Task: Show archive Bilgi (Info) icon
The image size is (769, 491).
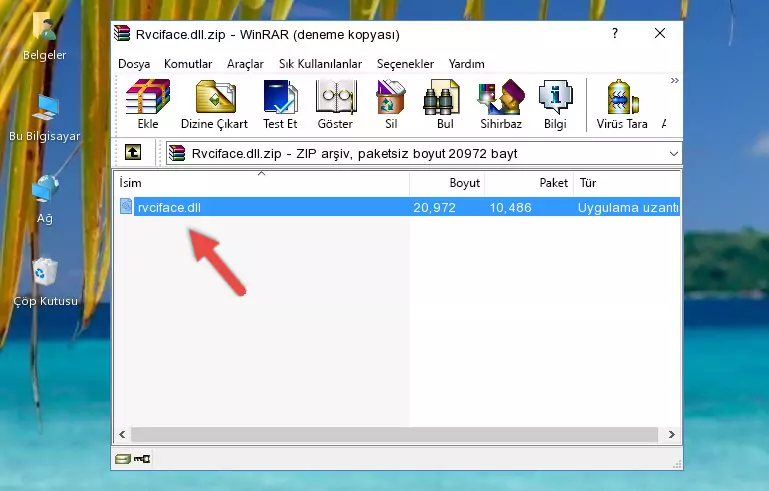Action: (555, 97)
